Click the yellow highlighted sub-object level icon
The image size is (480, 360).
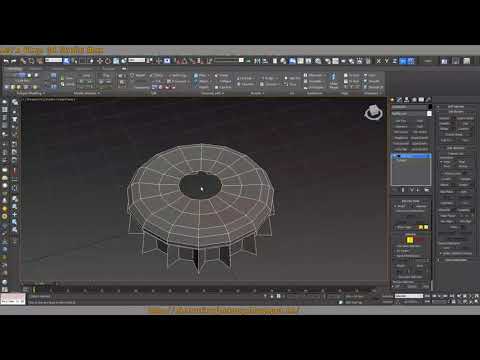tap(410, 240)
